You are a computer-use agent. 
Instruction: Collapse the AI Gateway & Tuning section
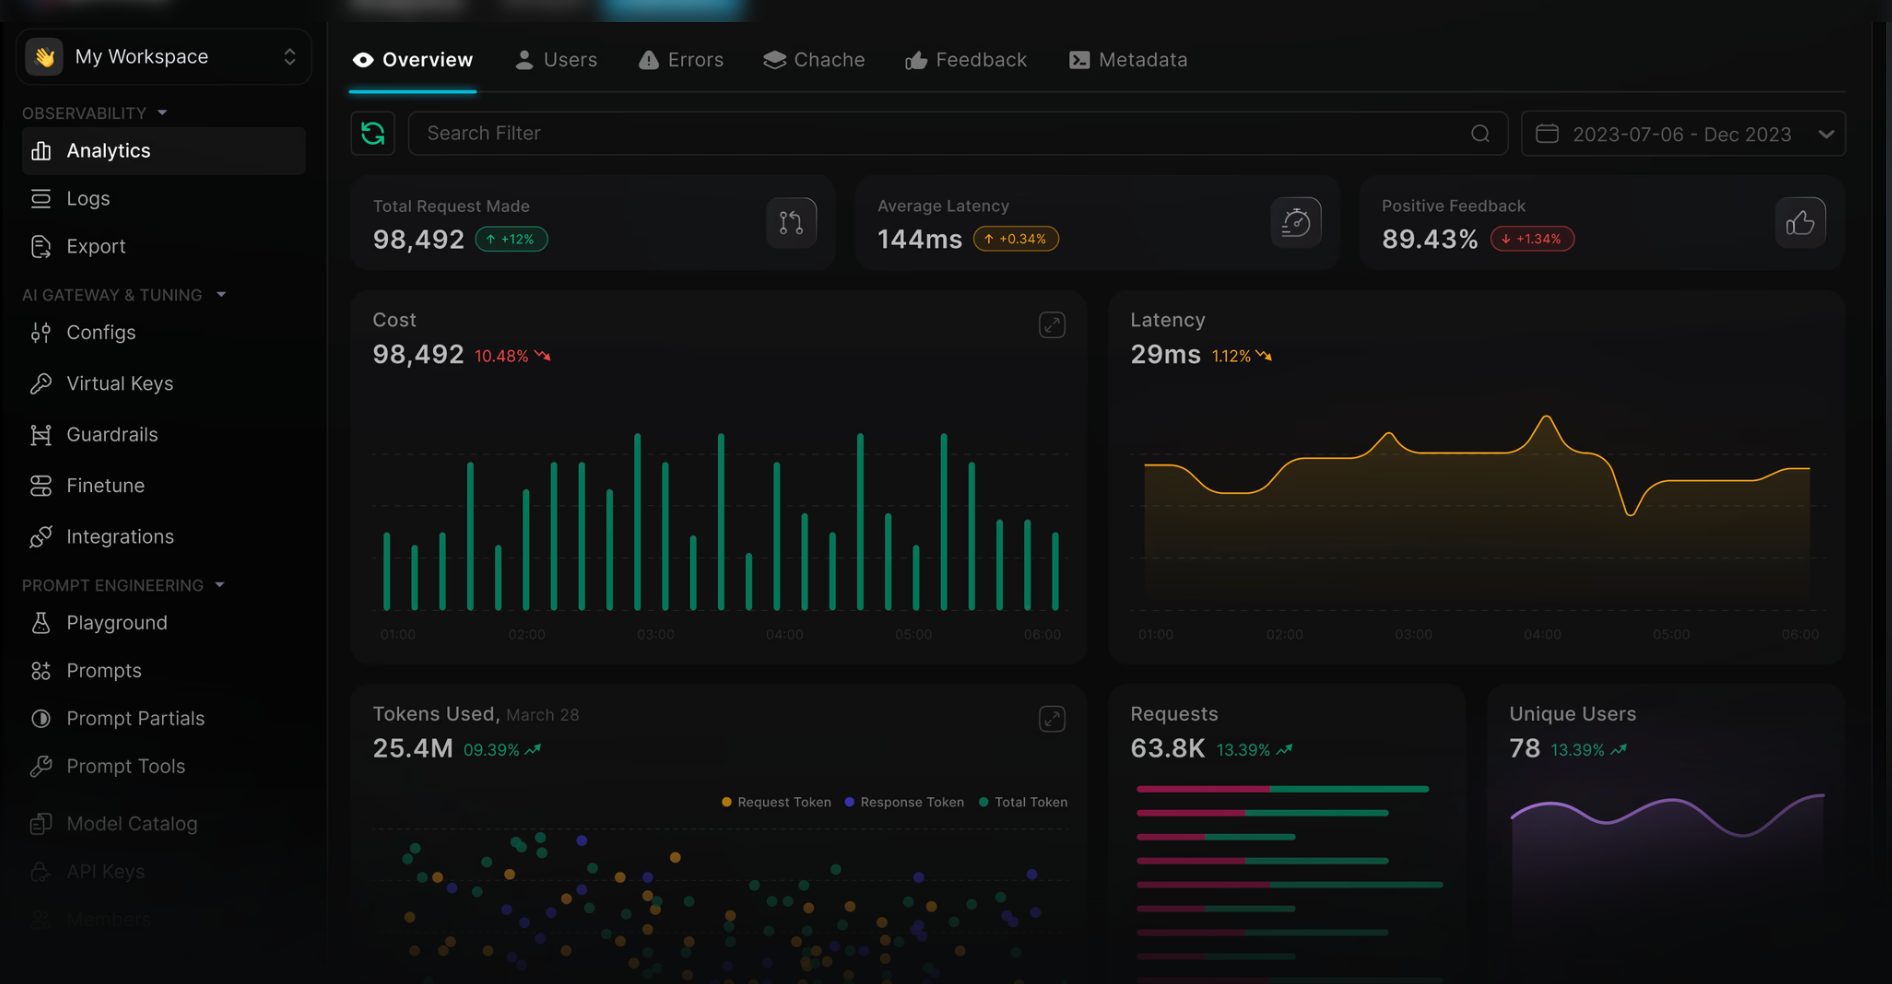[221, 295]
